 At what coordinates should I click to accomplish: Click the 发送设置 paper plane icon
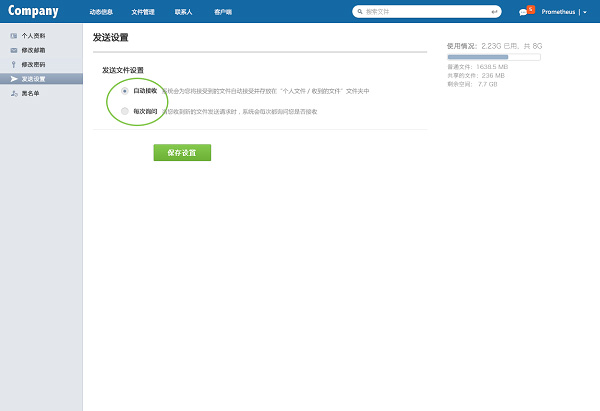point(13,78)
